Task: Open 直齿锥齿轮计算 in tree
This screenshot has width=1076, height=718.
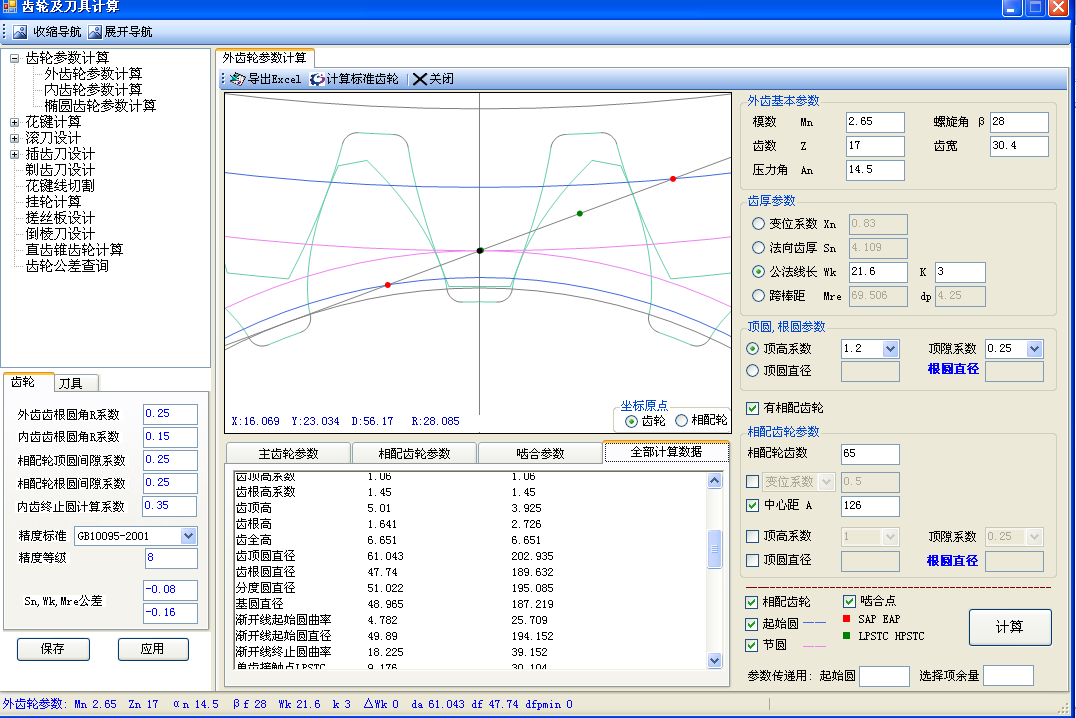Action: point(74,250)
